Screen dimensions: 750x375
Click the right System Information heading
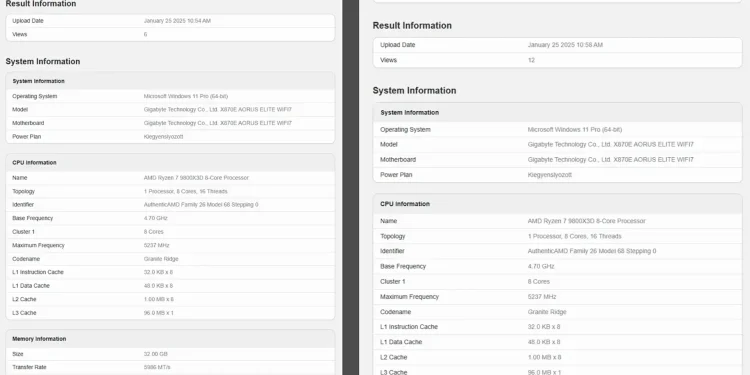[x=414, y=90]
